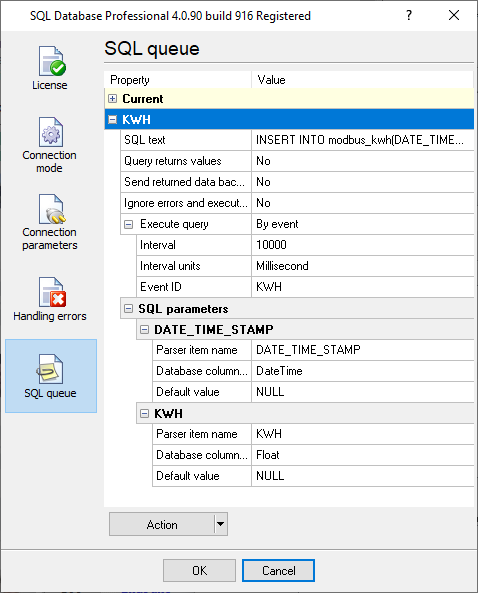478x593 pixels.
Task: Select the SQL text value INSERT INTO
Action: pyautogui.click(x=362, y=140)
